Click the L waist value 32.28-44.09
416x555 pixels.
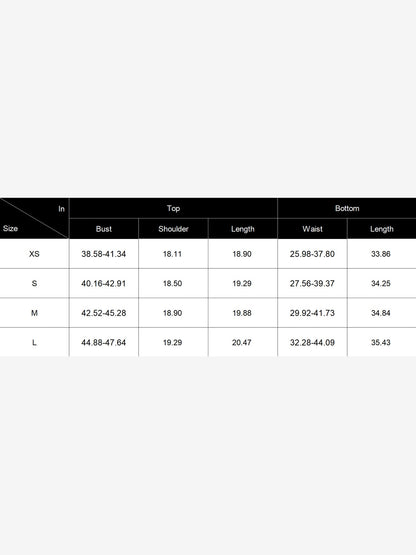click(x=312, y=342)
